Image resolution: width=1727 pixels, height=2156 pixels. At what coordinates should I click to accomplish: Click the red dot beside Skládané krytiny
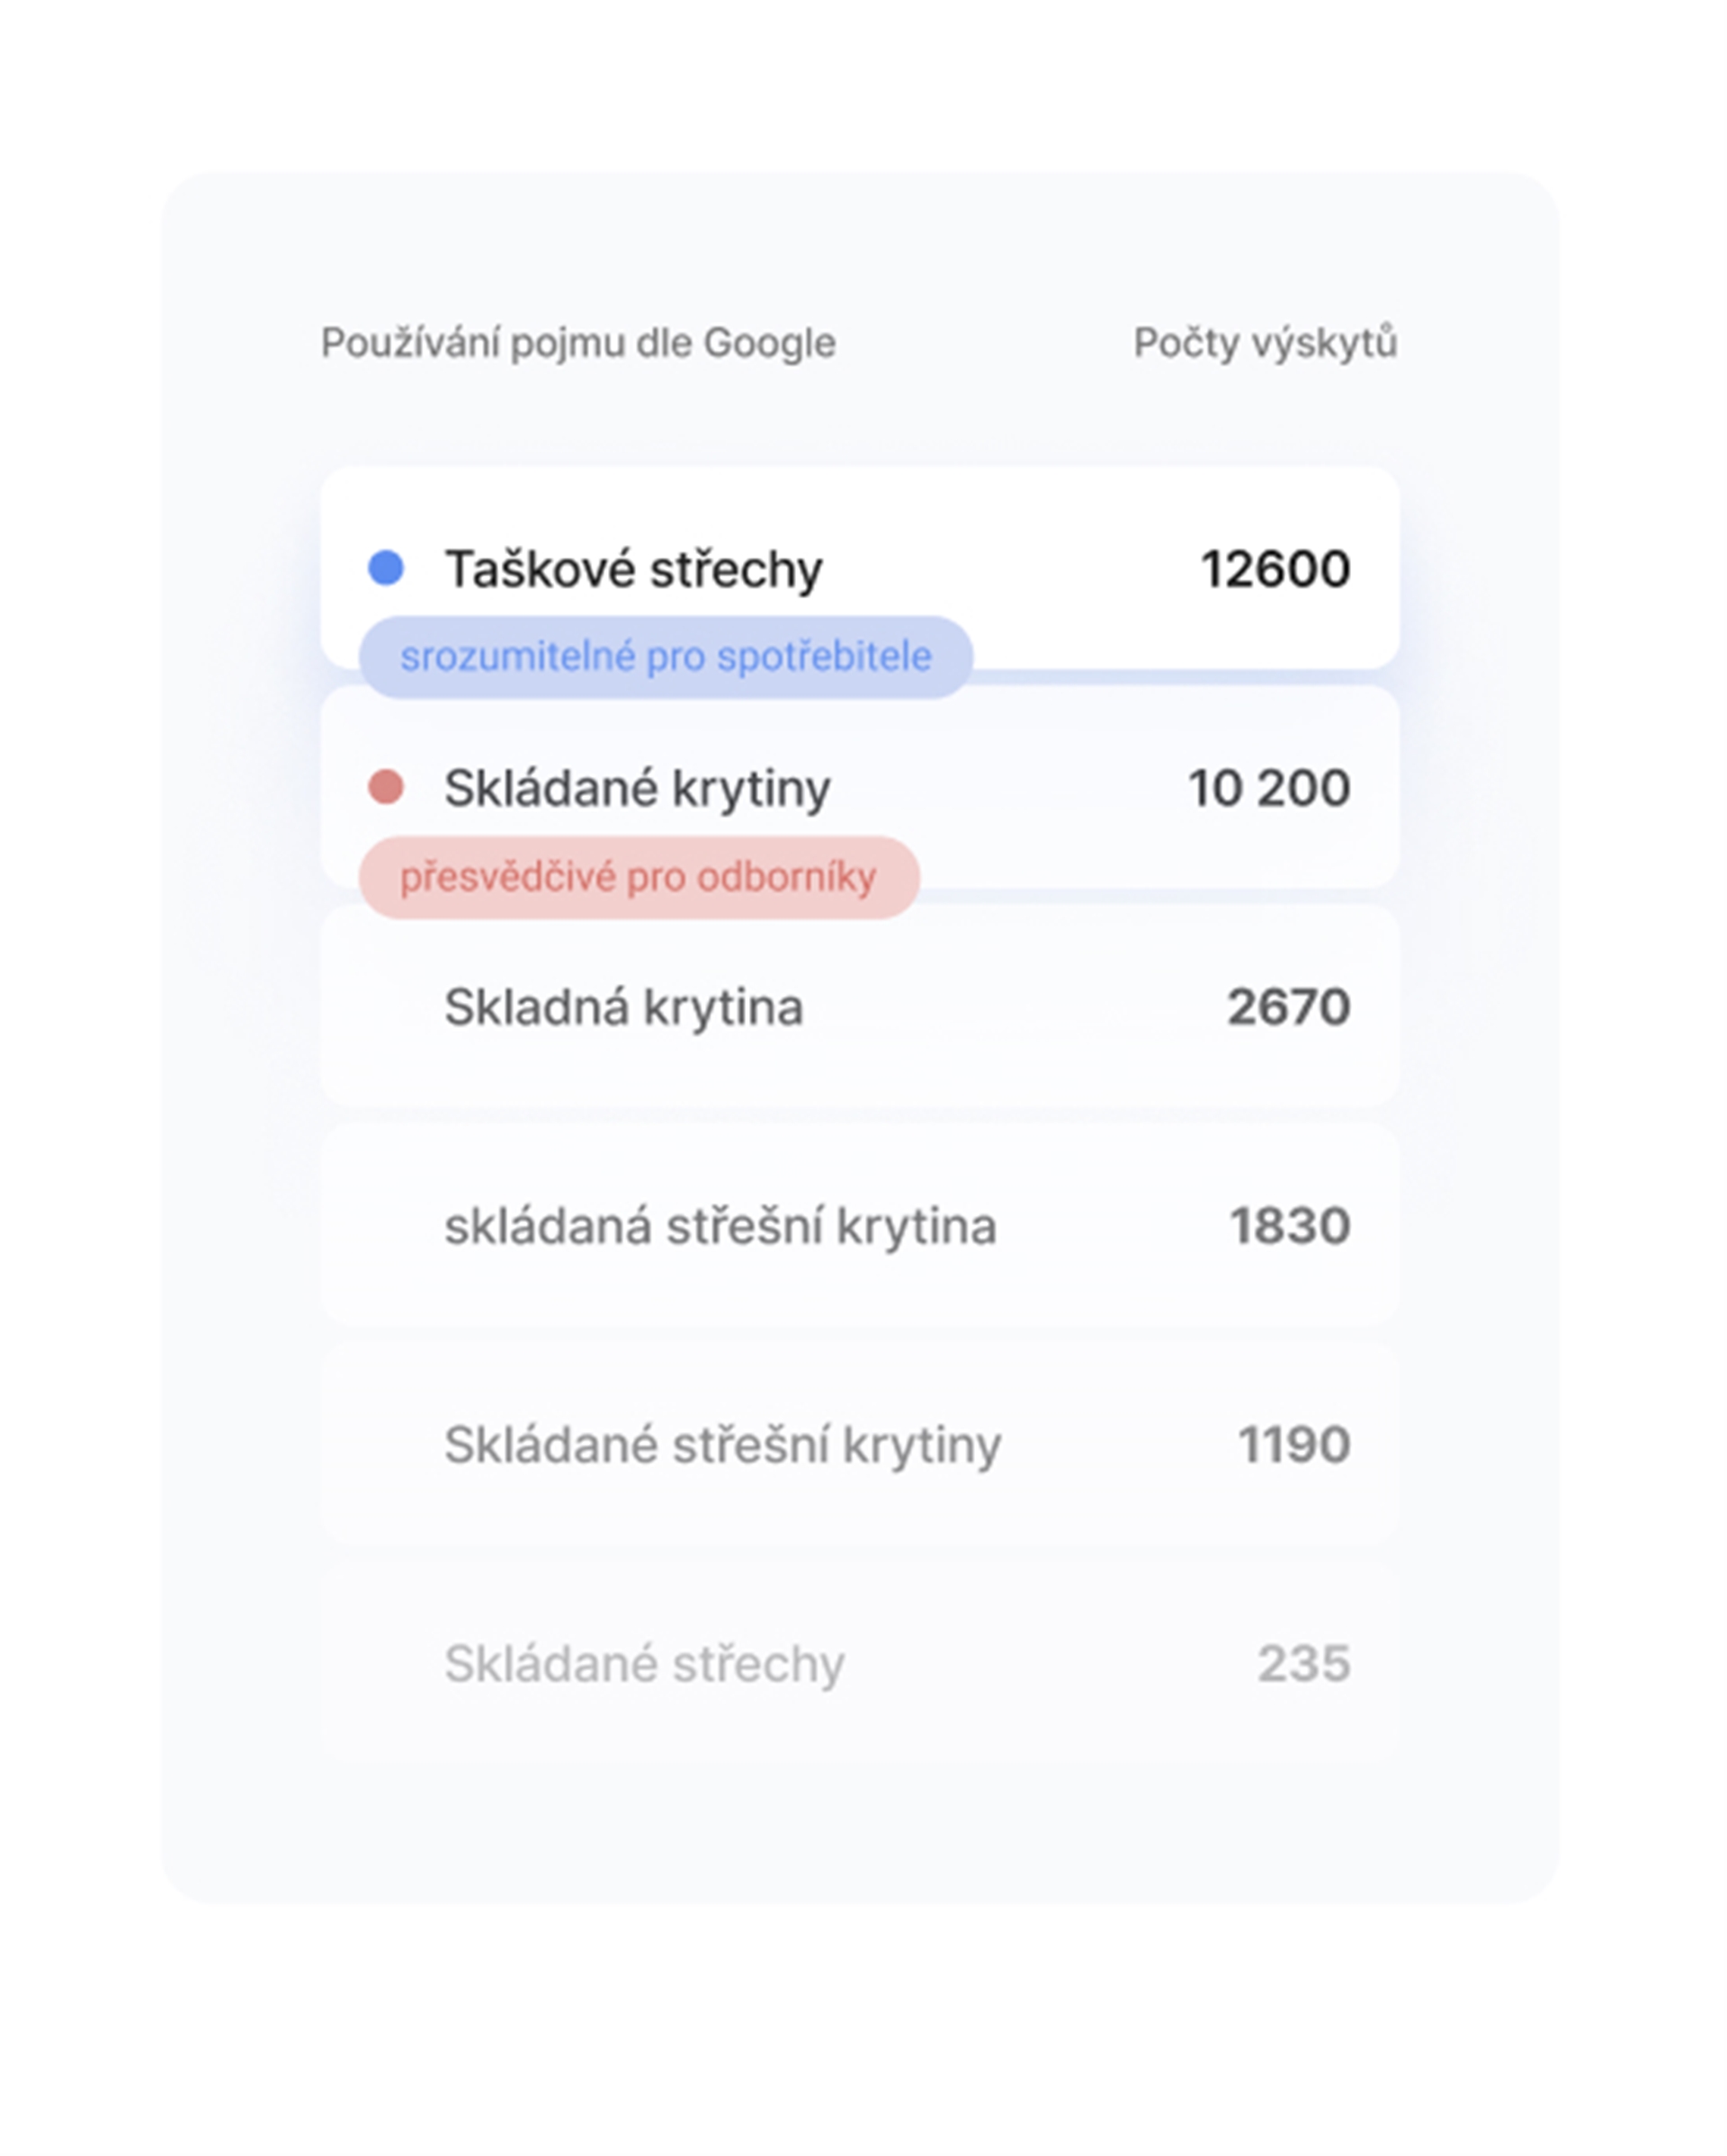coord(386,787)
